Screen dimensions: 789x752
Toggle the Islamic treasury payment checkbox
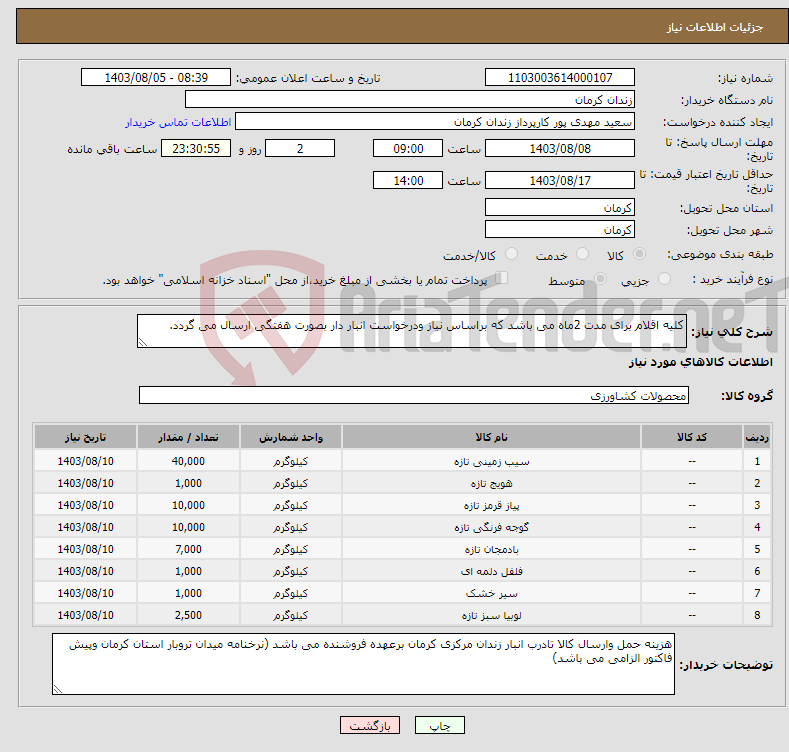pos(502,277)
